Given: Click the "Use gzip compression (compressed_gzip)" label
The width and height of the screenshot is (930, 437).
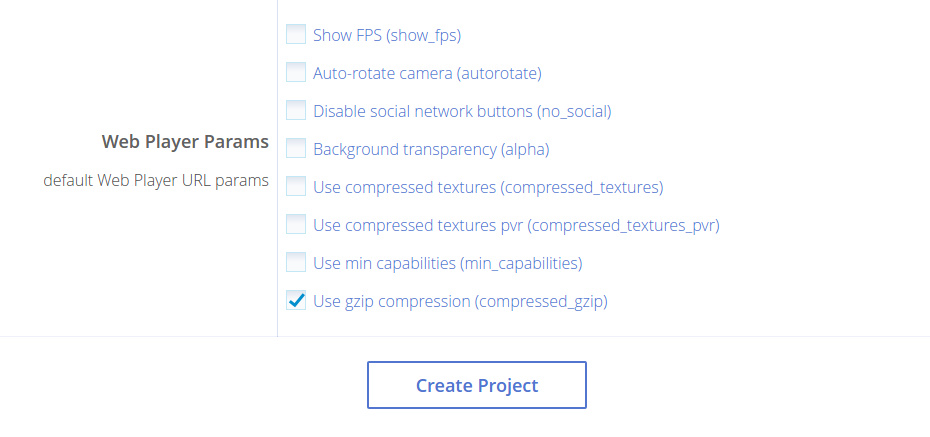Looking at the screenshot, I should pyautogui.click(x=459, y=301).
